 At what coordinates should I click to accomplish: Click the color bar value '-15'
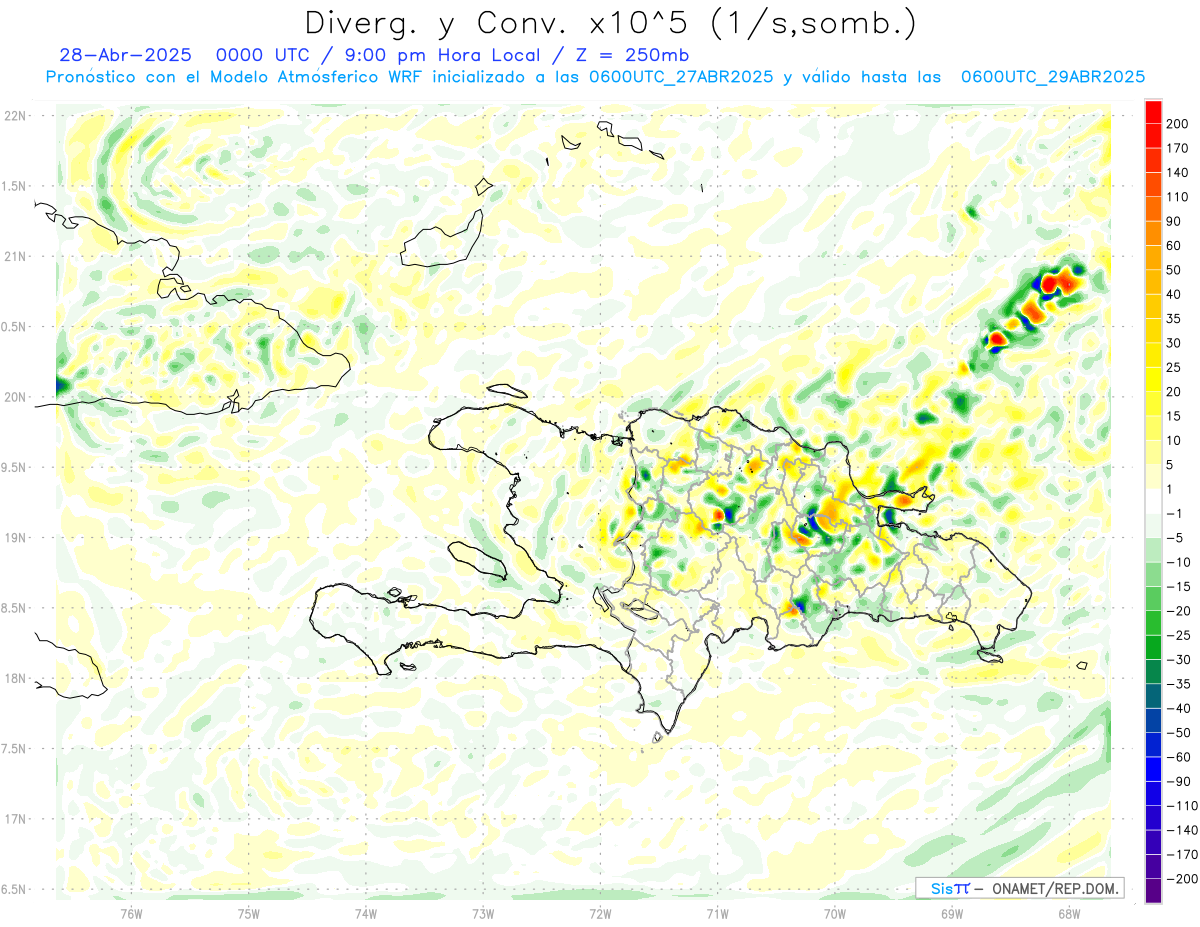(1178, 587)
